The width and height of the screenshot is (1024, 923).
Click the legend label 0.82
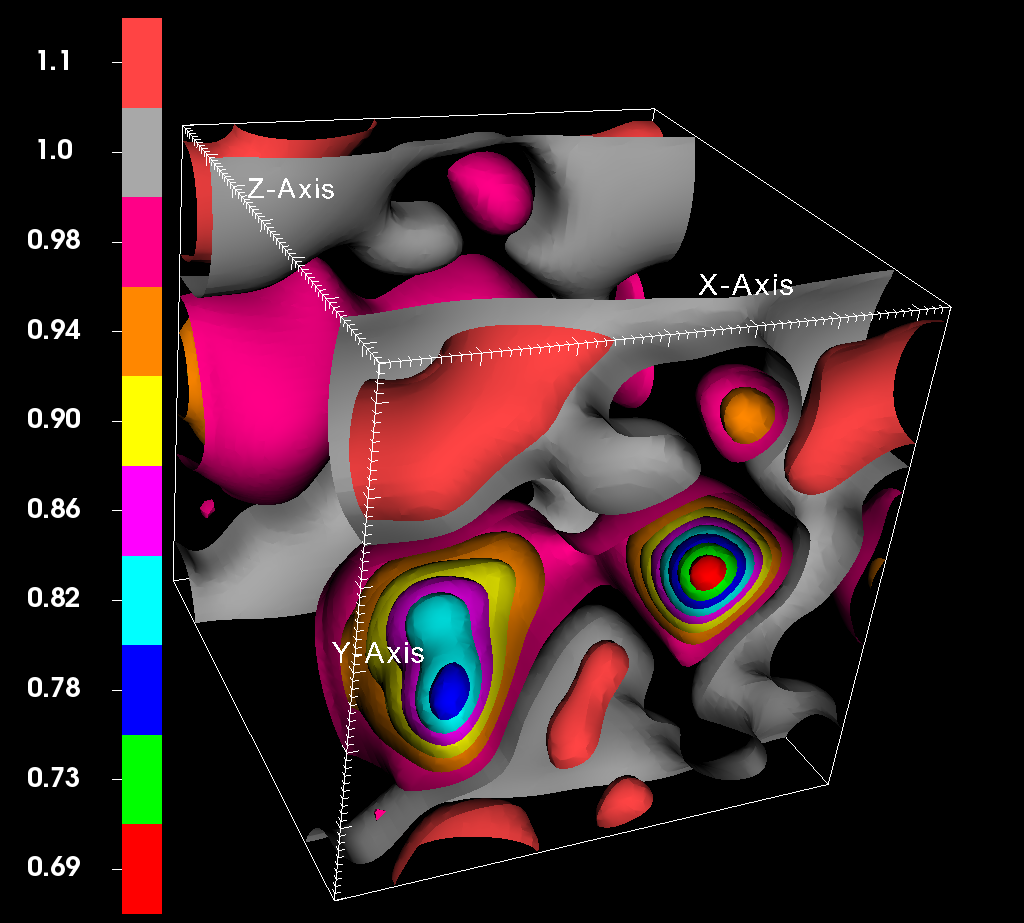pyautogui.click(x=54, y=598)
